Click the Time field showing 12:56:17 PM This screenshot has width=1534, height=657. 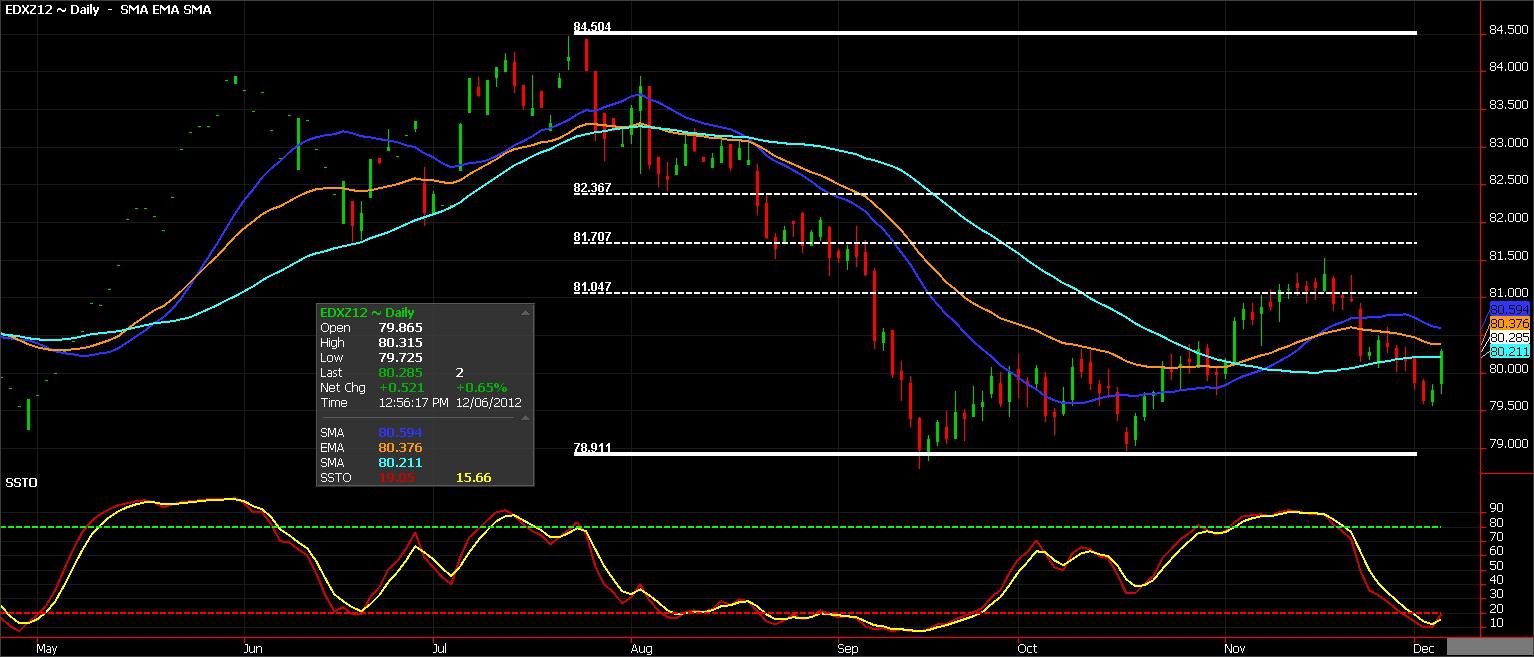tap(413, 402)
